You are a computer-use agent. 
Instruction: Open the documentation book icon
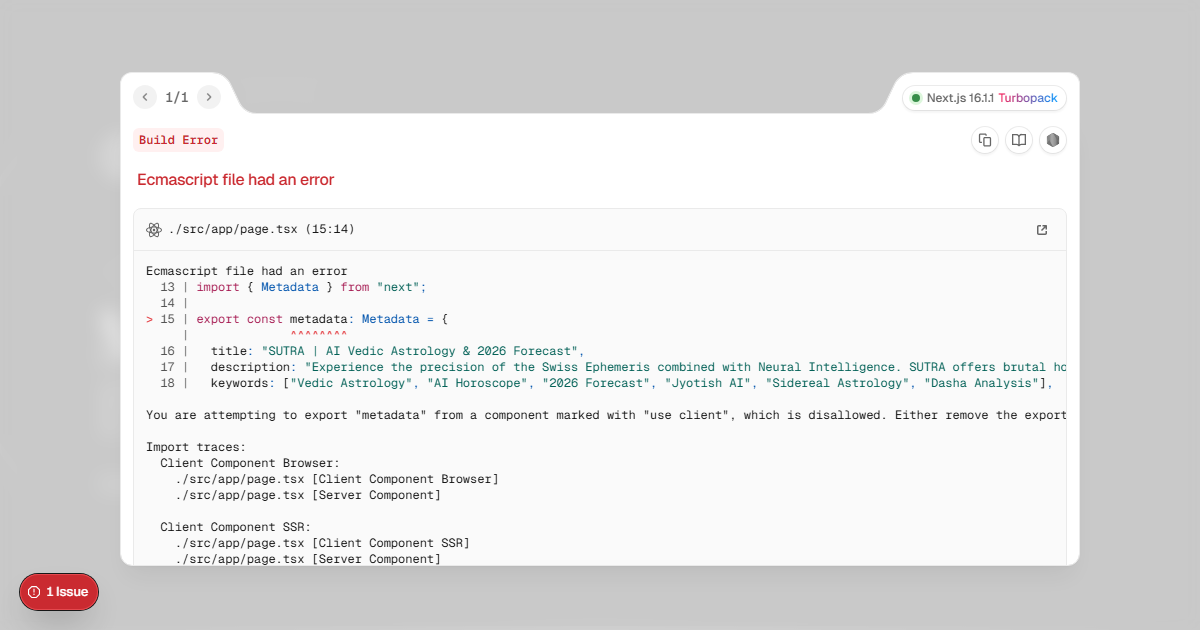pos(1019,140)
